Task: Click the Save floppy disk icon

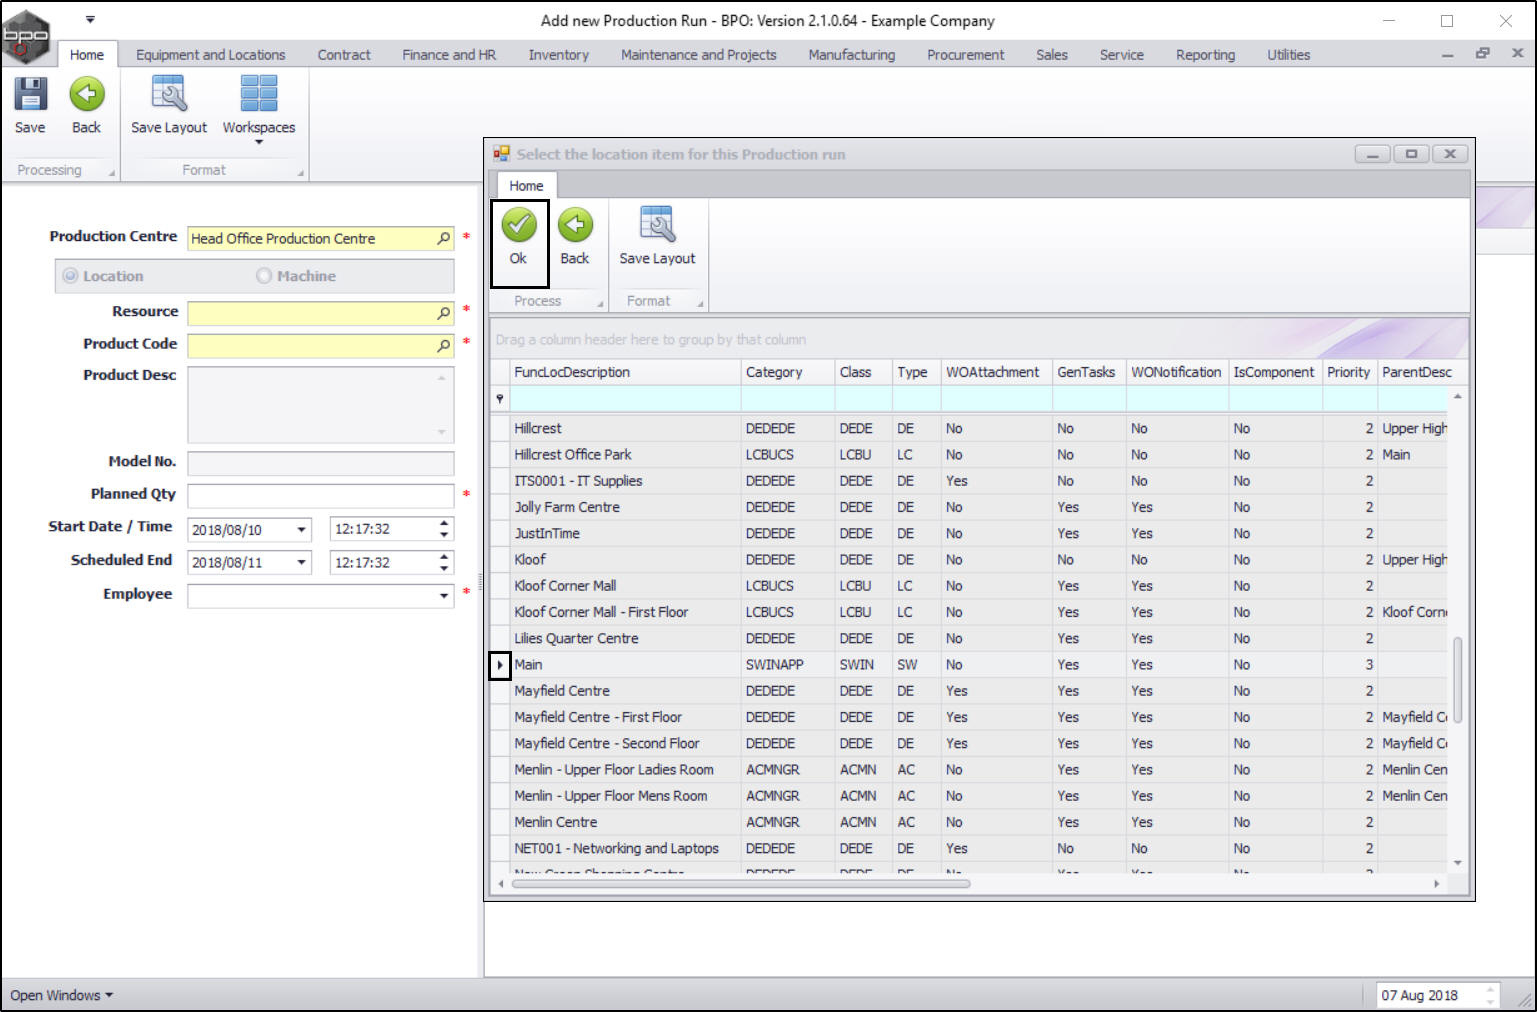Action: click(30, 95)
